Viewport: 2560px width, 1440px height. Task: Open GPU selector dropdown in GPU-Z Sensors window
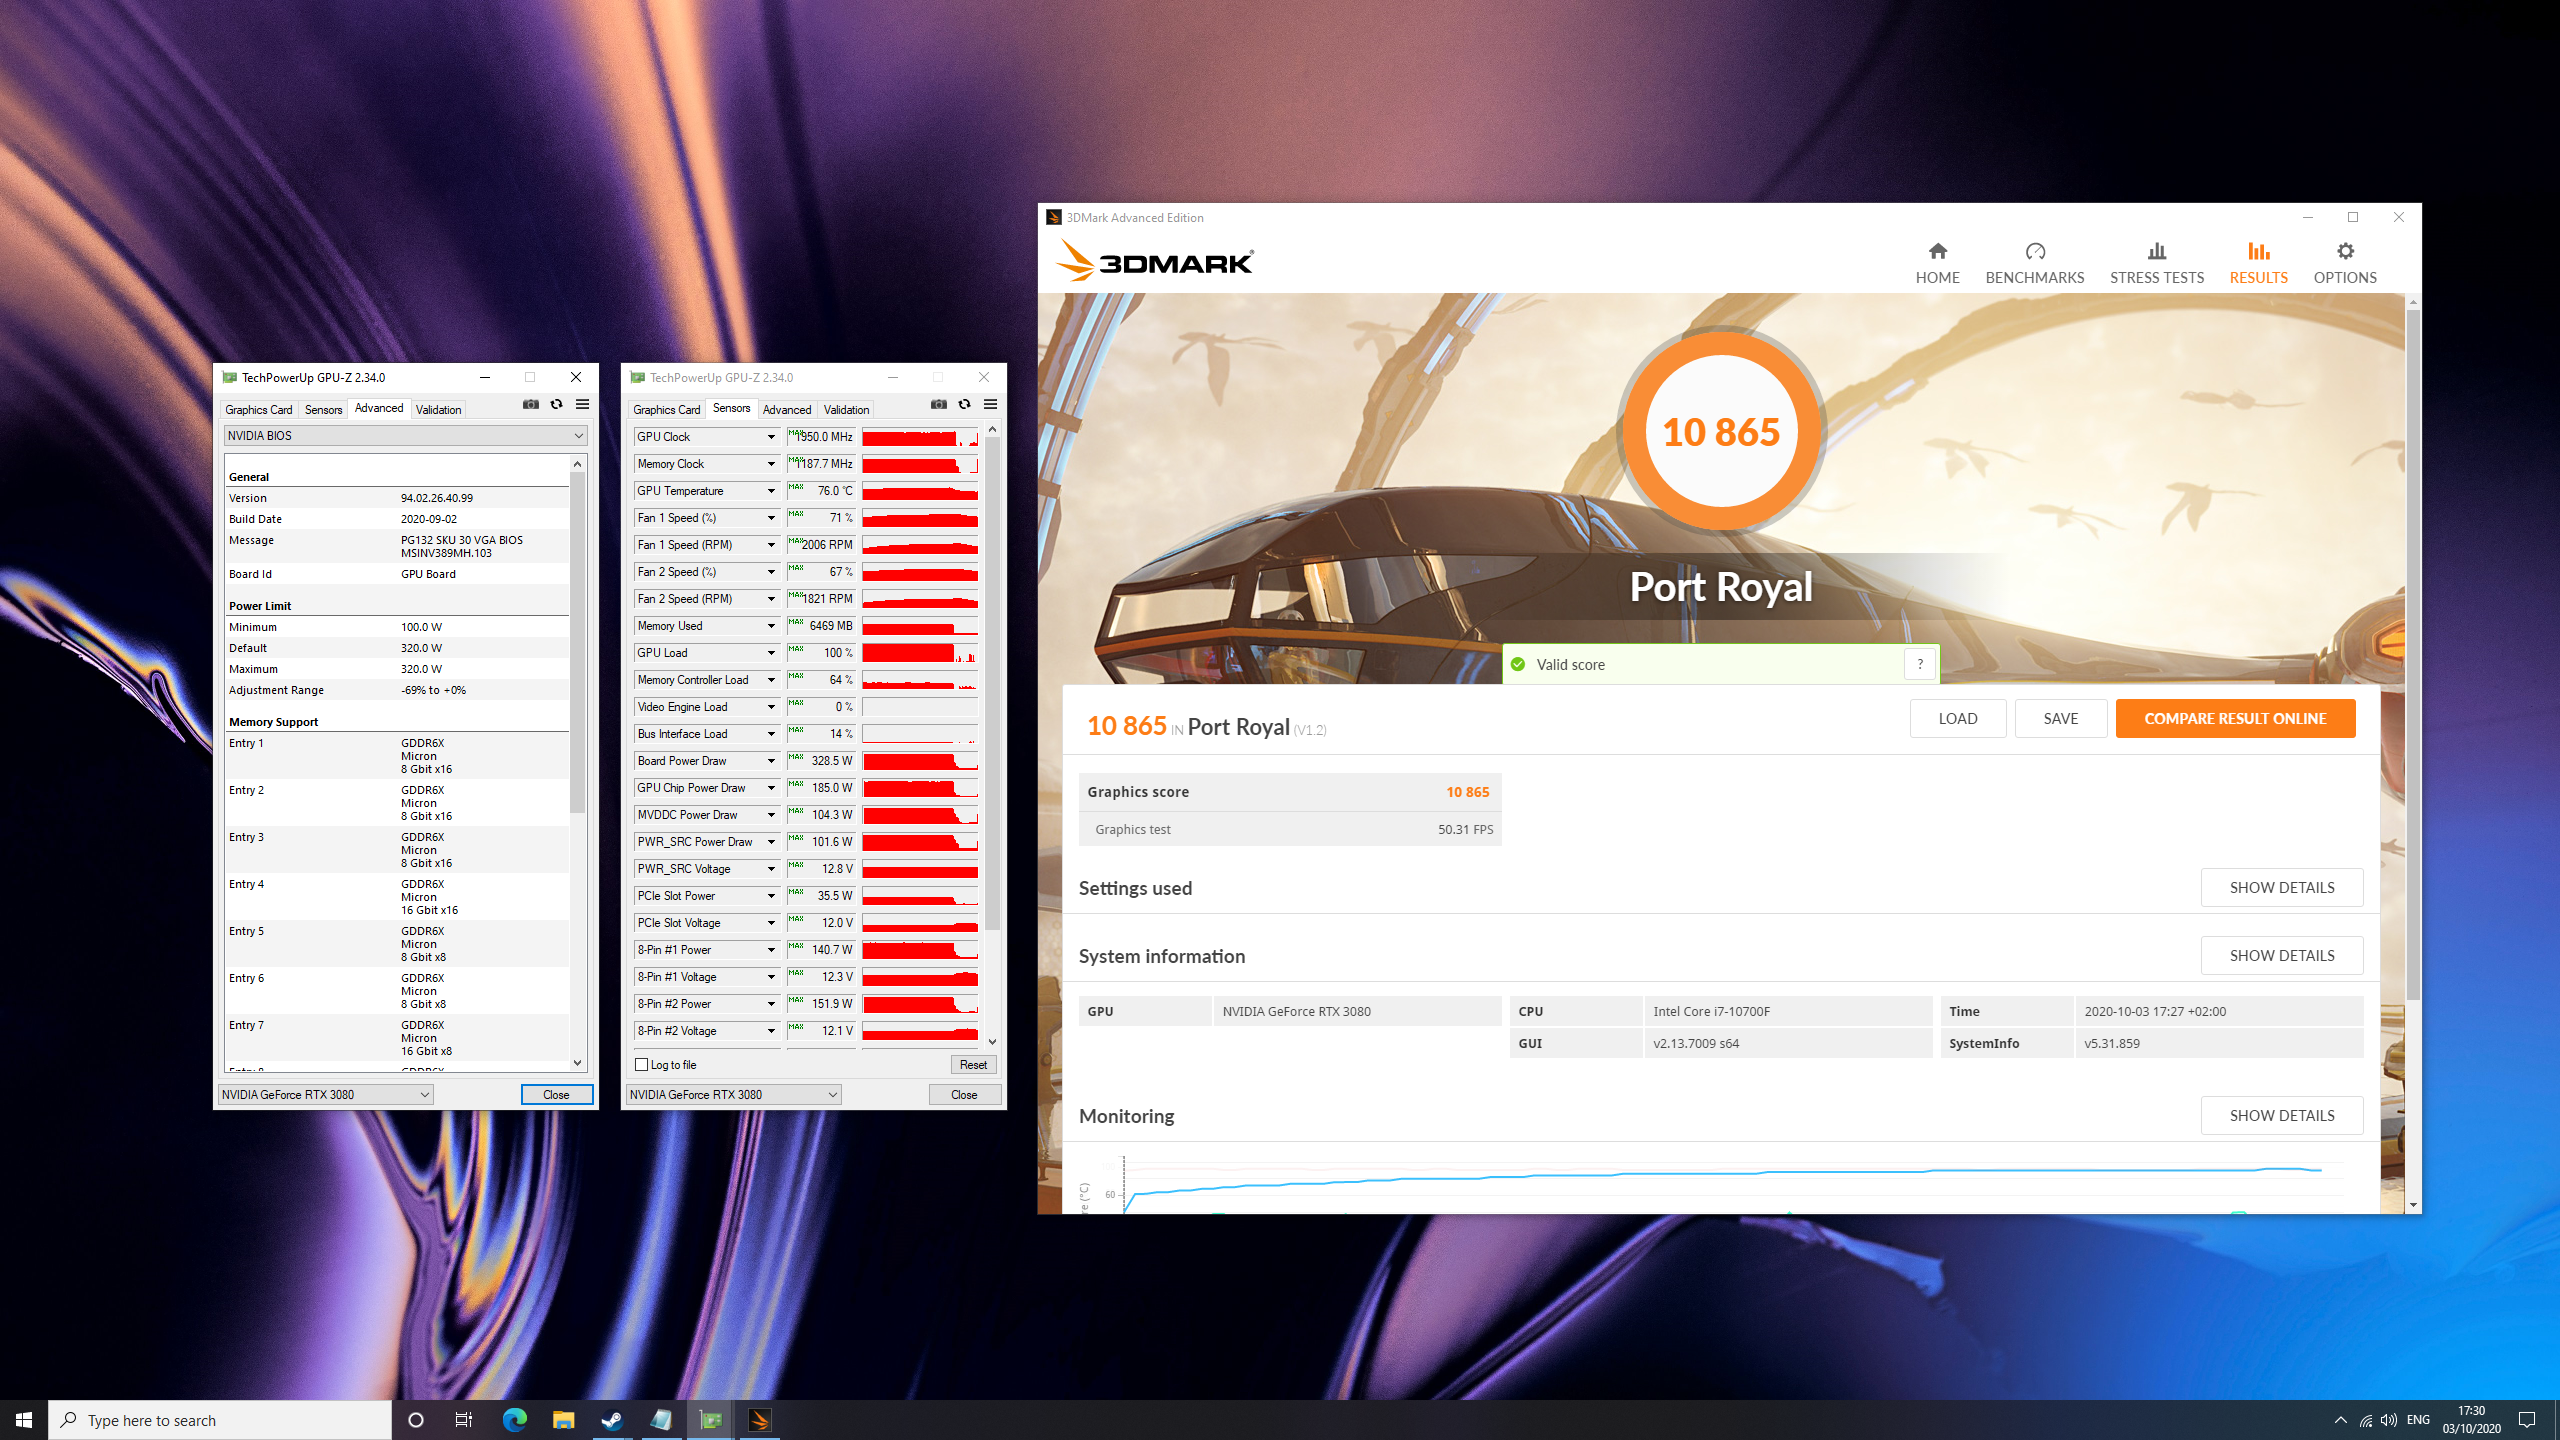coord(733,1095)
